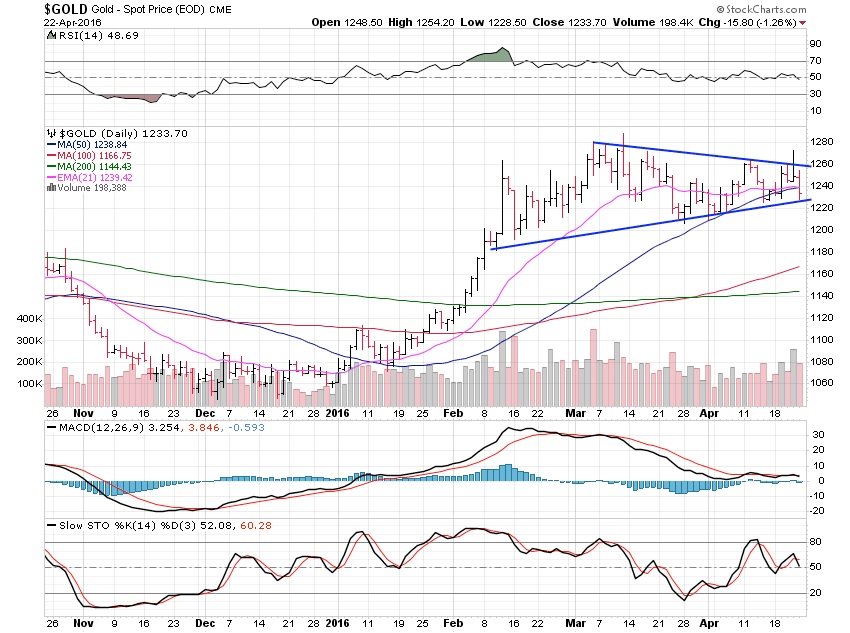Screen dimensions: 850x633
Task: Click the Feb label on price chart axis
Action: pos(453,413)
